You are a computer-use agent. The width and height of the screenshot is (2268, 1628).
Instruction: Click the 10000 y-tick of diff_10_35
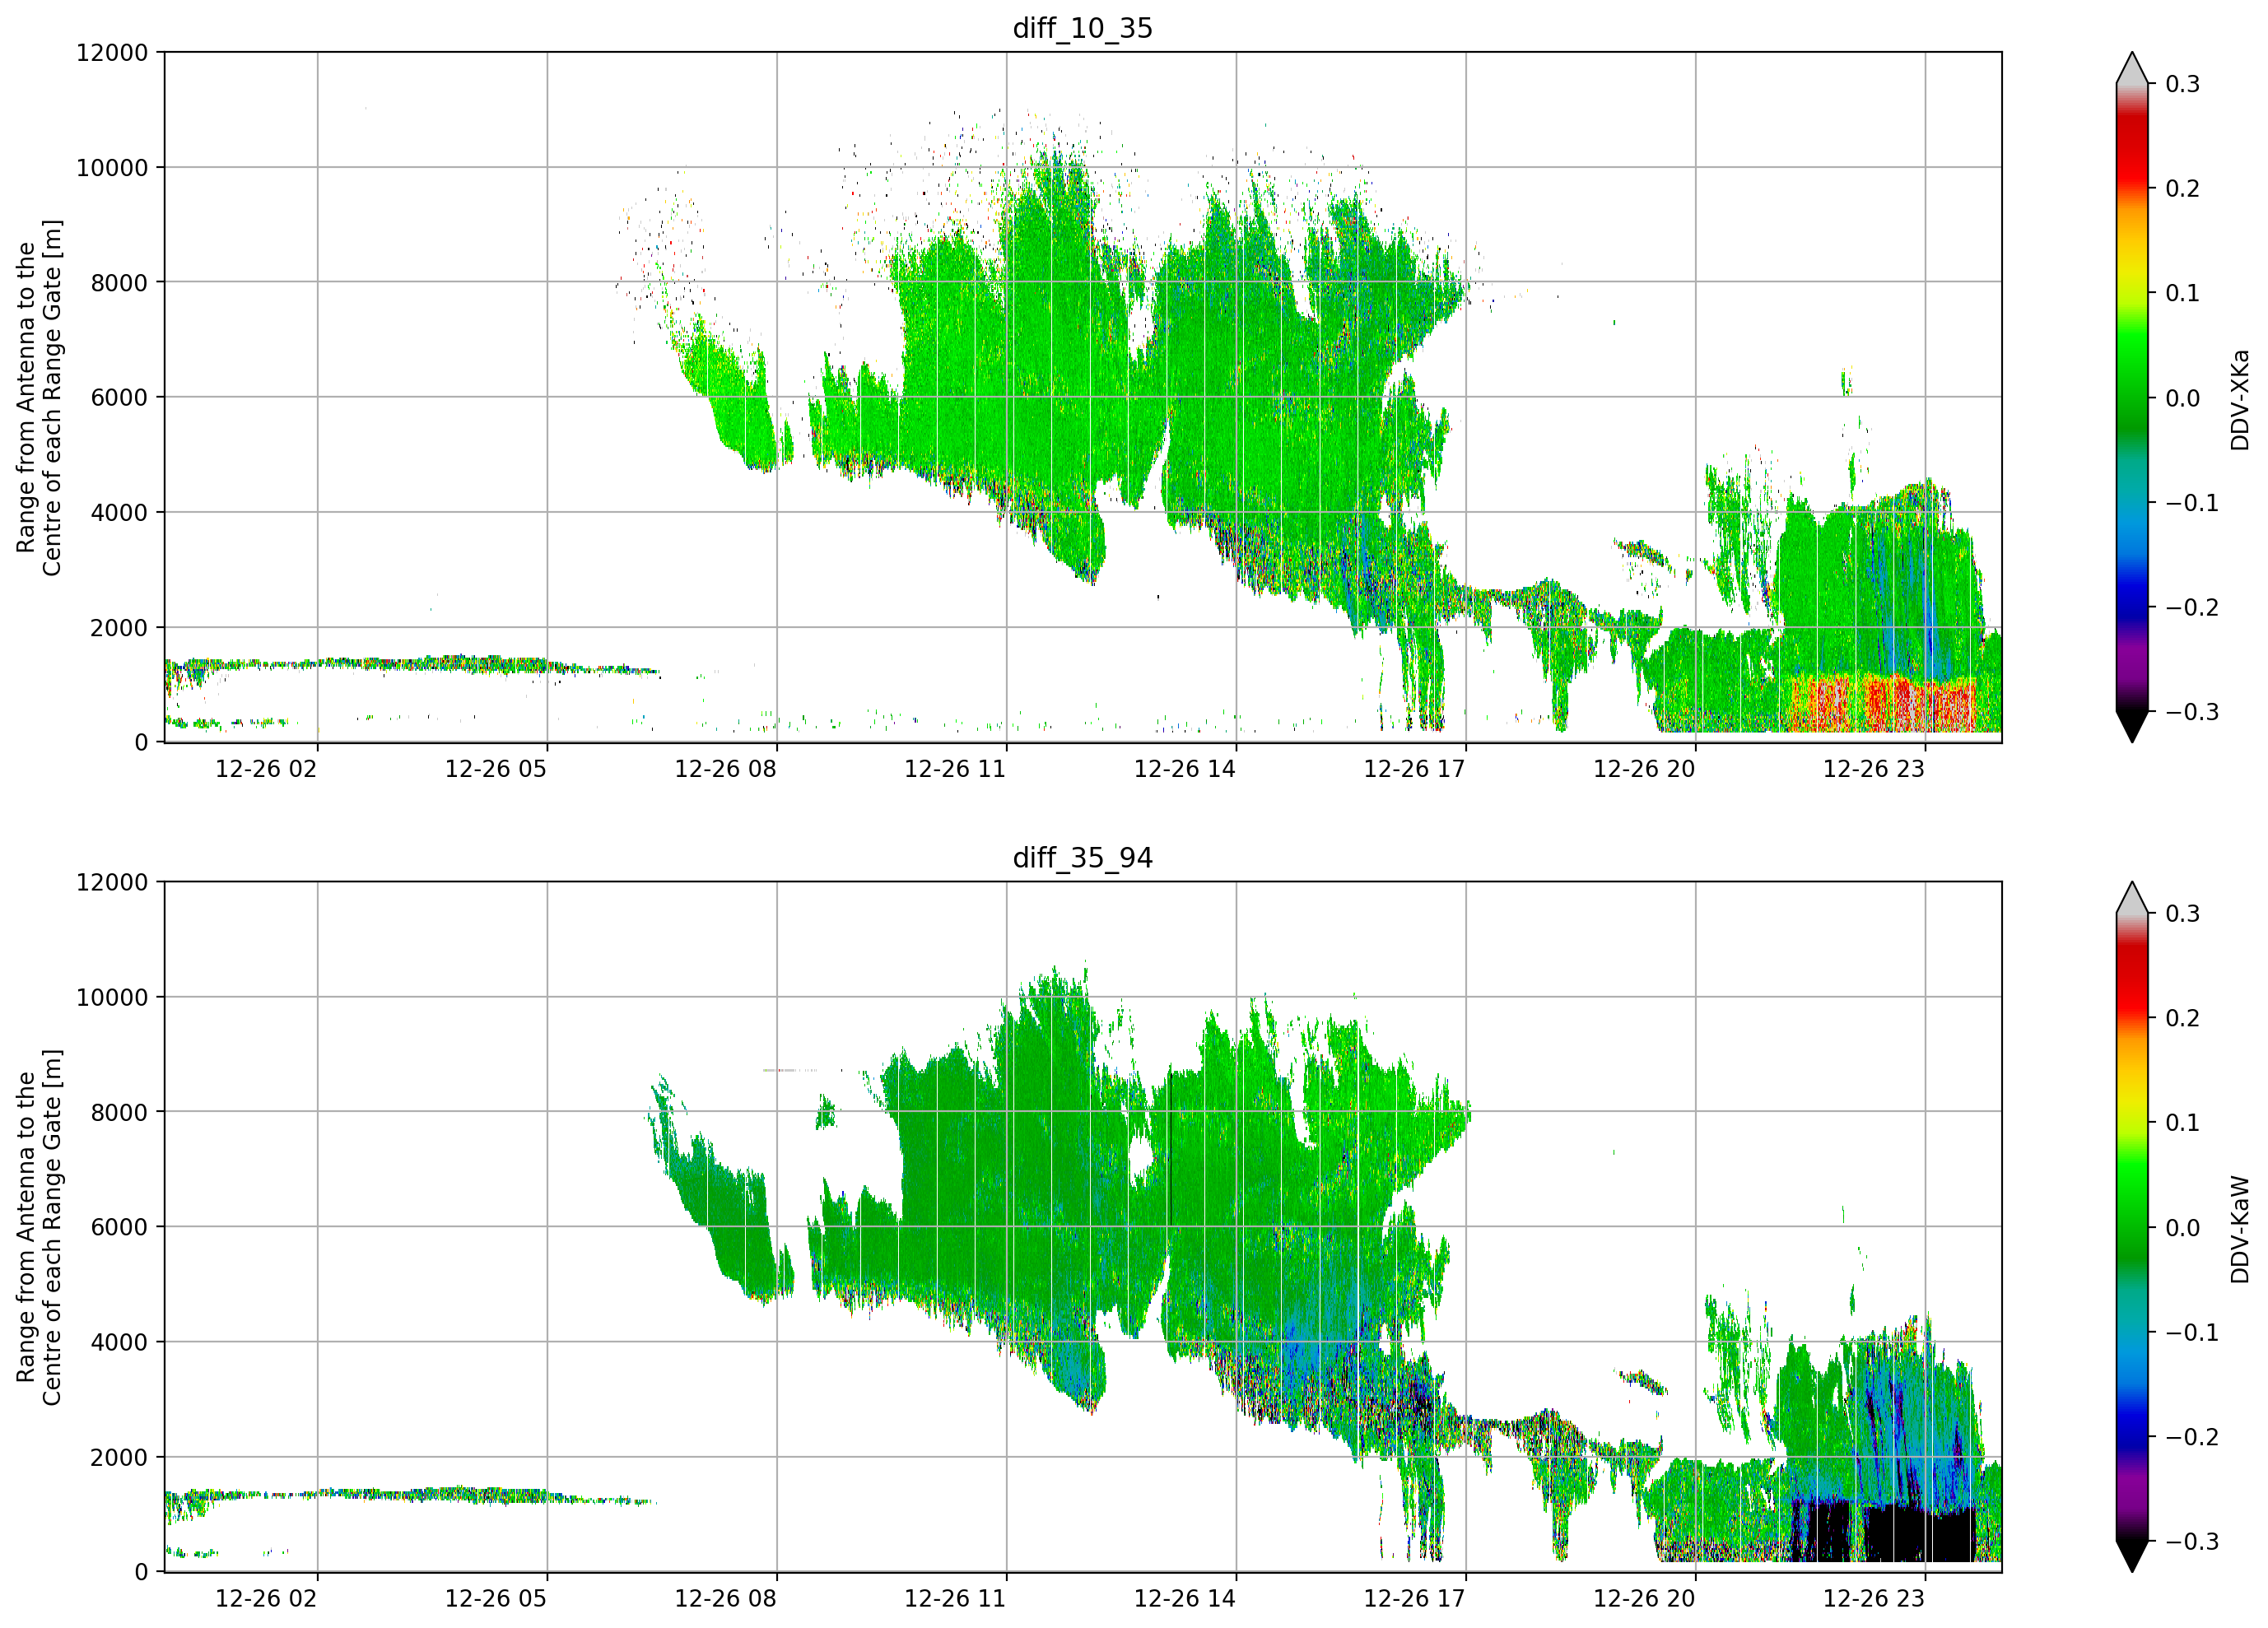tap(112, 168)
